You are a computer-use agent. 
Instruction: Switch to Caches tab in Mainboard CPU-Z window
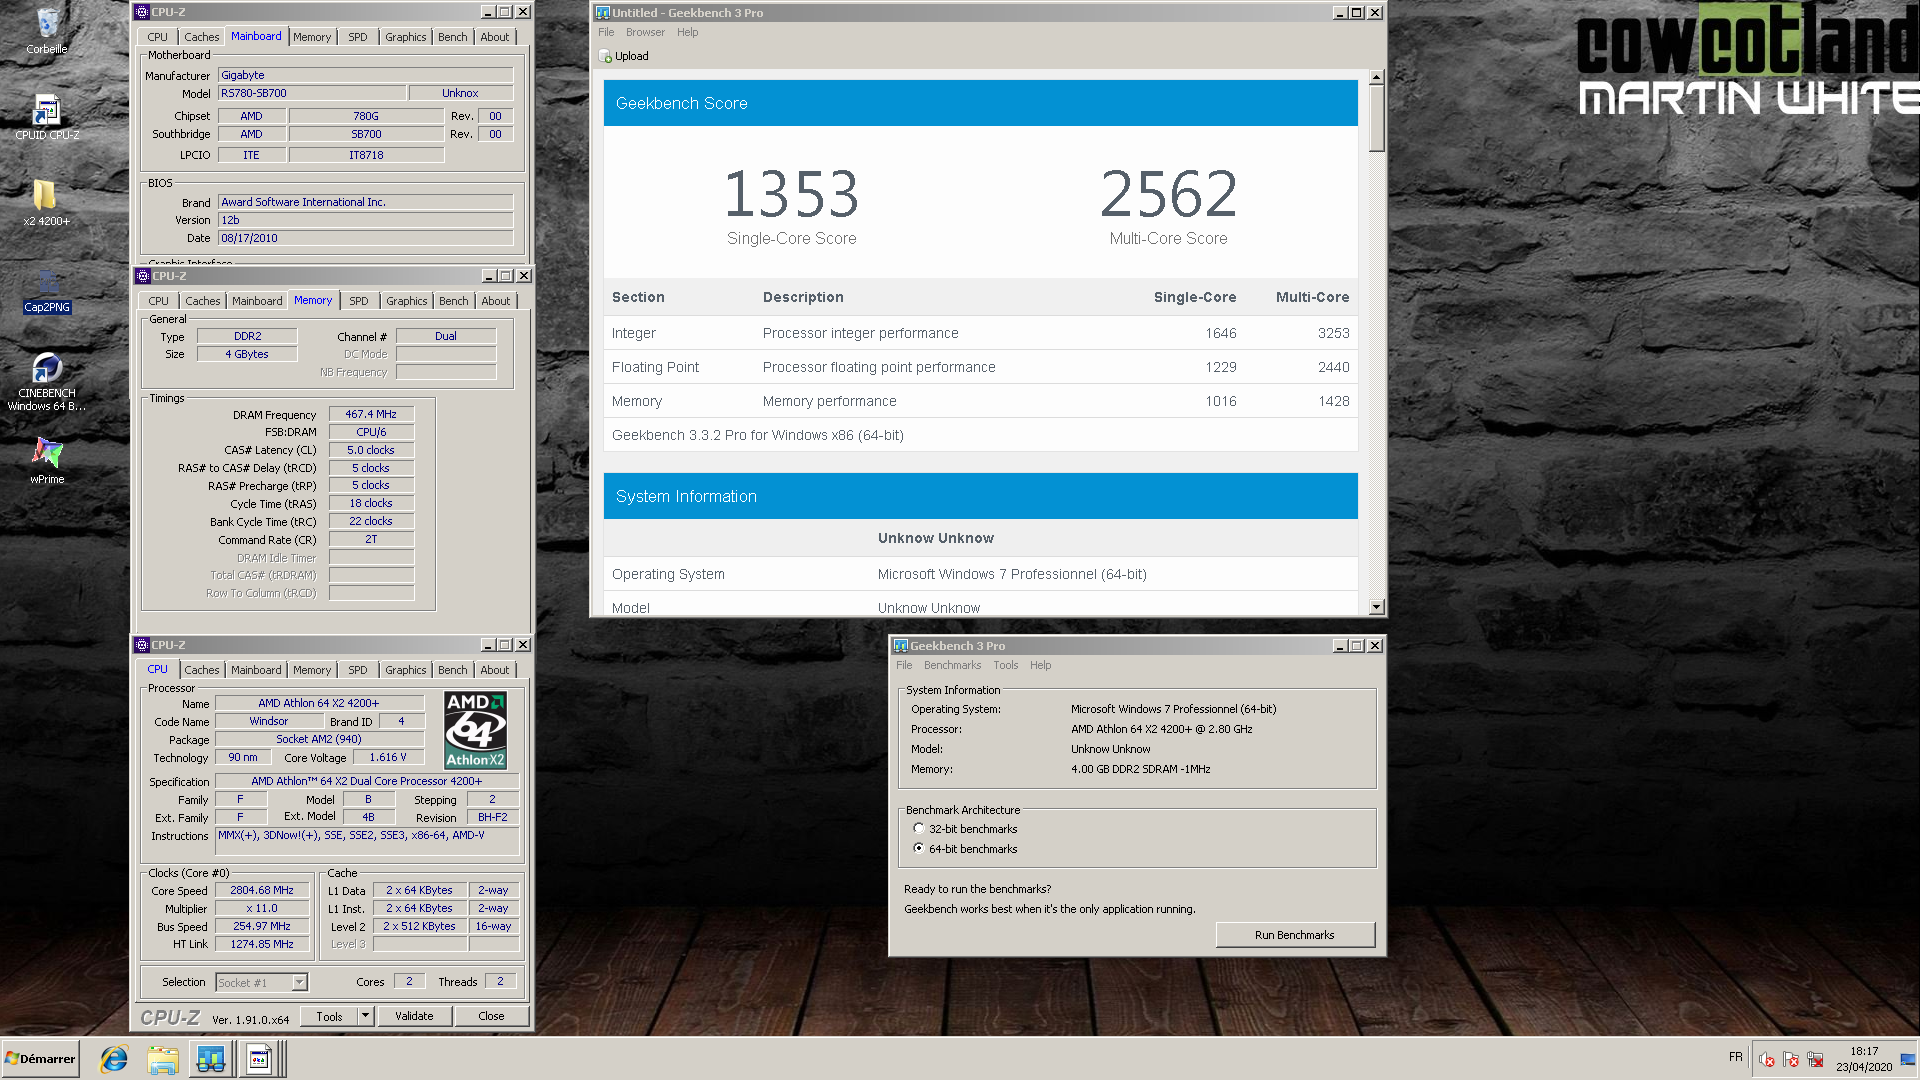click(201, 37)
